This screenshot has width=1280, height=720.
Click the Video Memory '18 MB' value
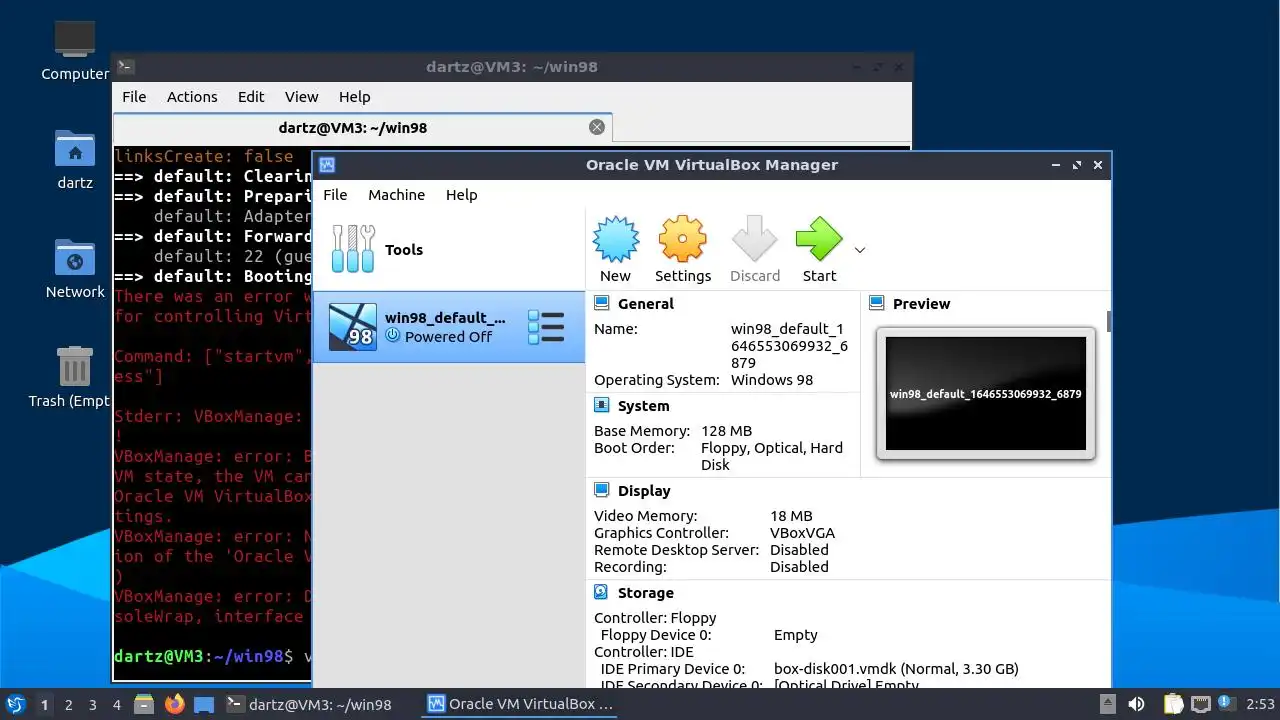(791, 516)
